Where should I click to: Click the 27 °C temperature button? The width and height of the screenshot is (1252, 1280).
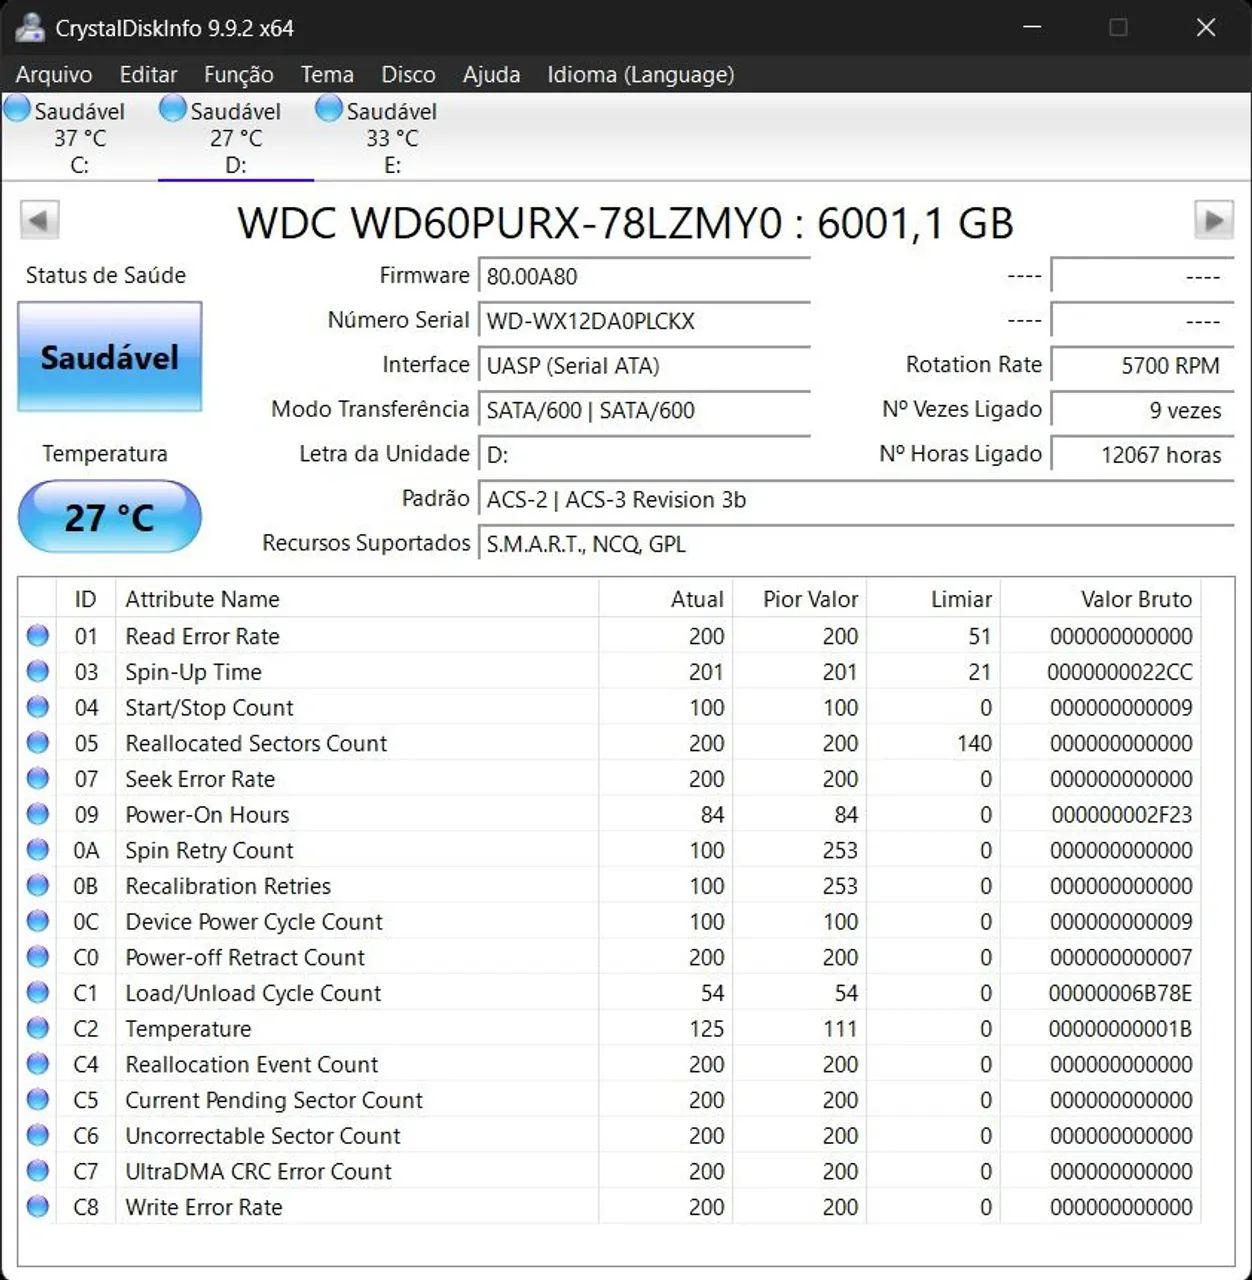pyautogui.click(x=110, y=517)
